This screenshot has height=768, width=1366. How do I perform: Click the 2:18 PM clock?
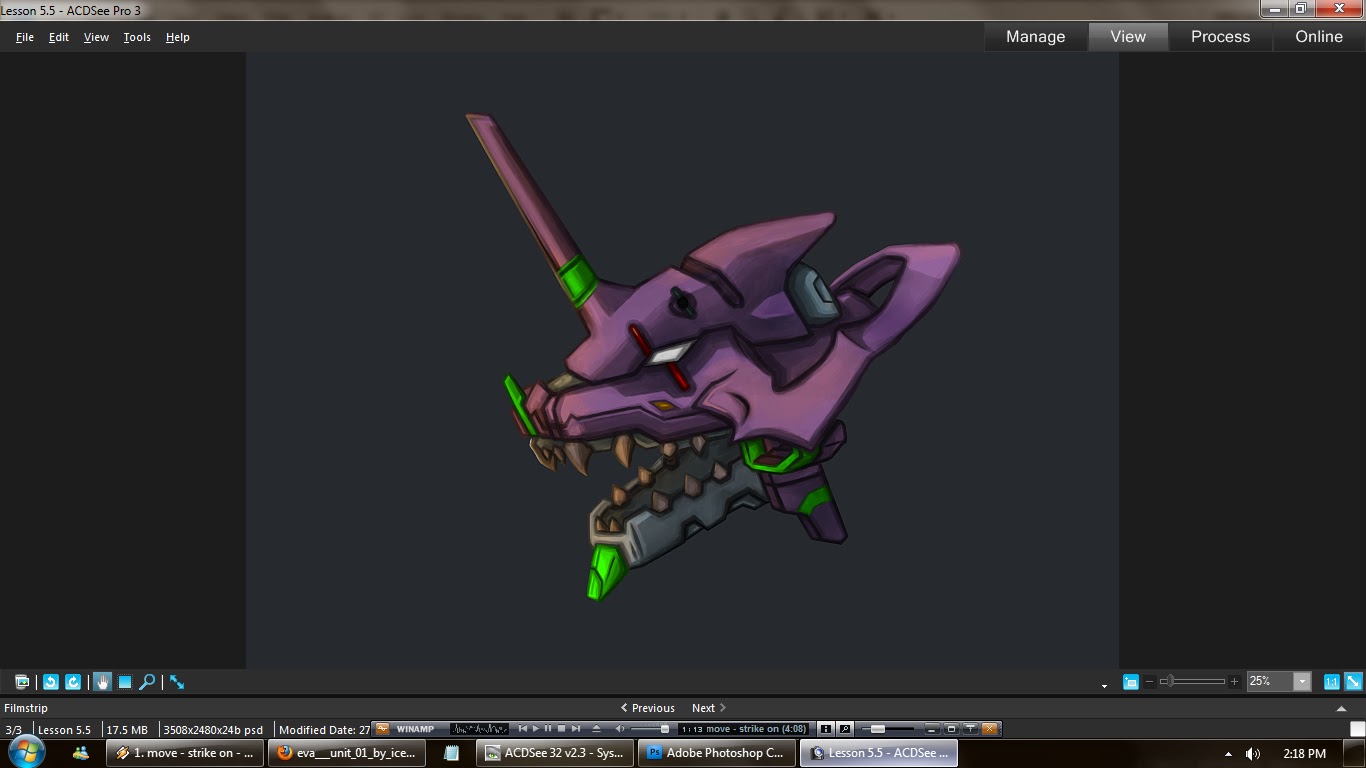[x=1303, y=753]
